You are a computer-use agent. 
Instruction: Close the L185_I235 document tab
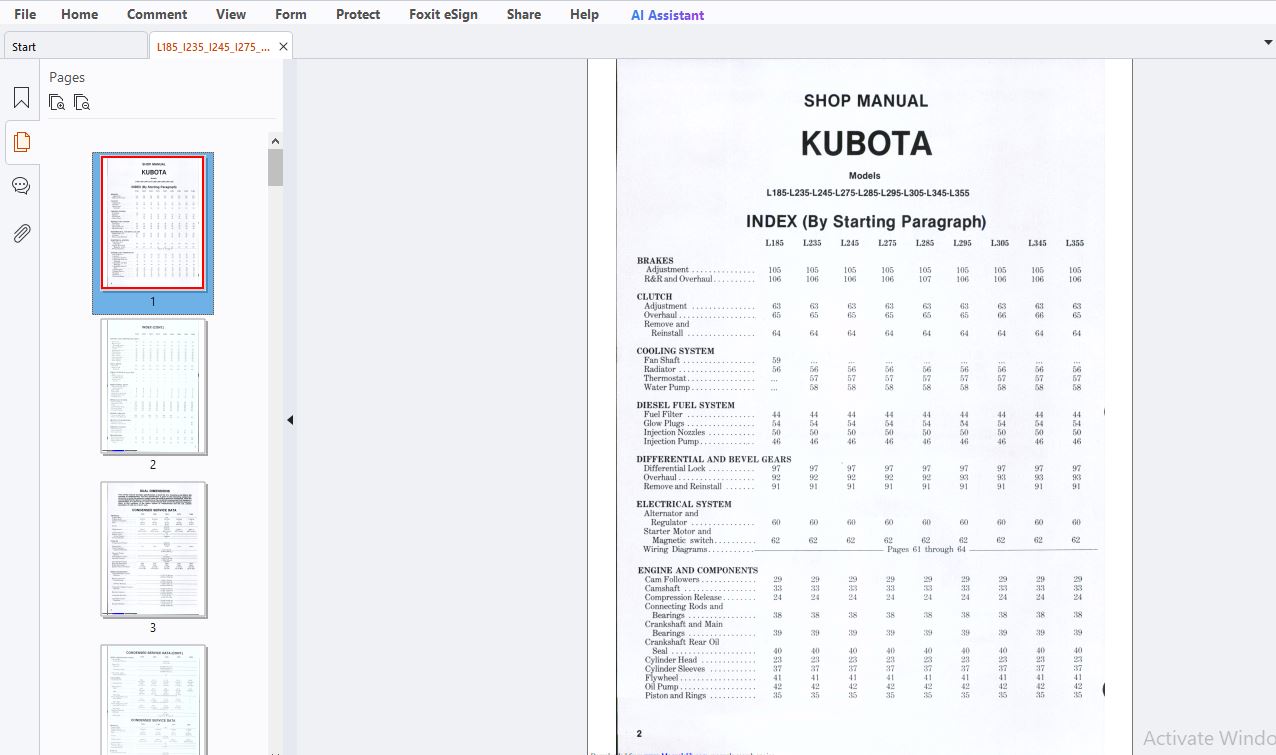pyautogui.click(x=283, y=46)
